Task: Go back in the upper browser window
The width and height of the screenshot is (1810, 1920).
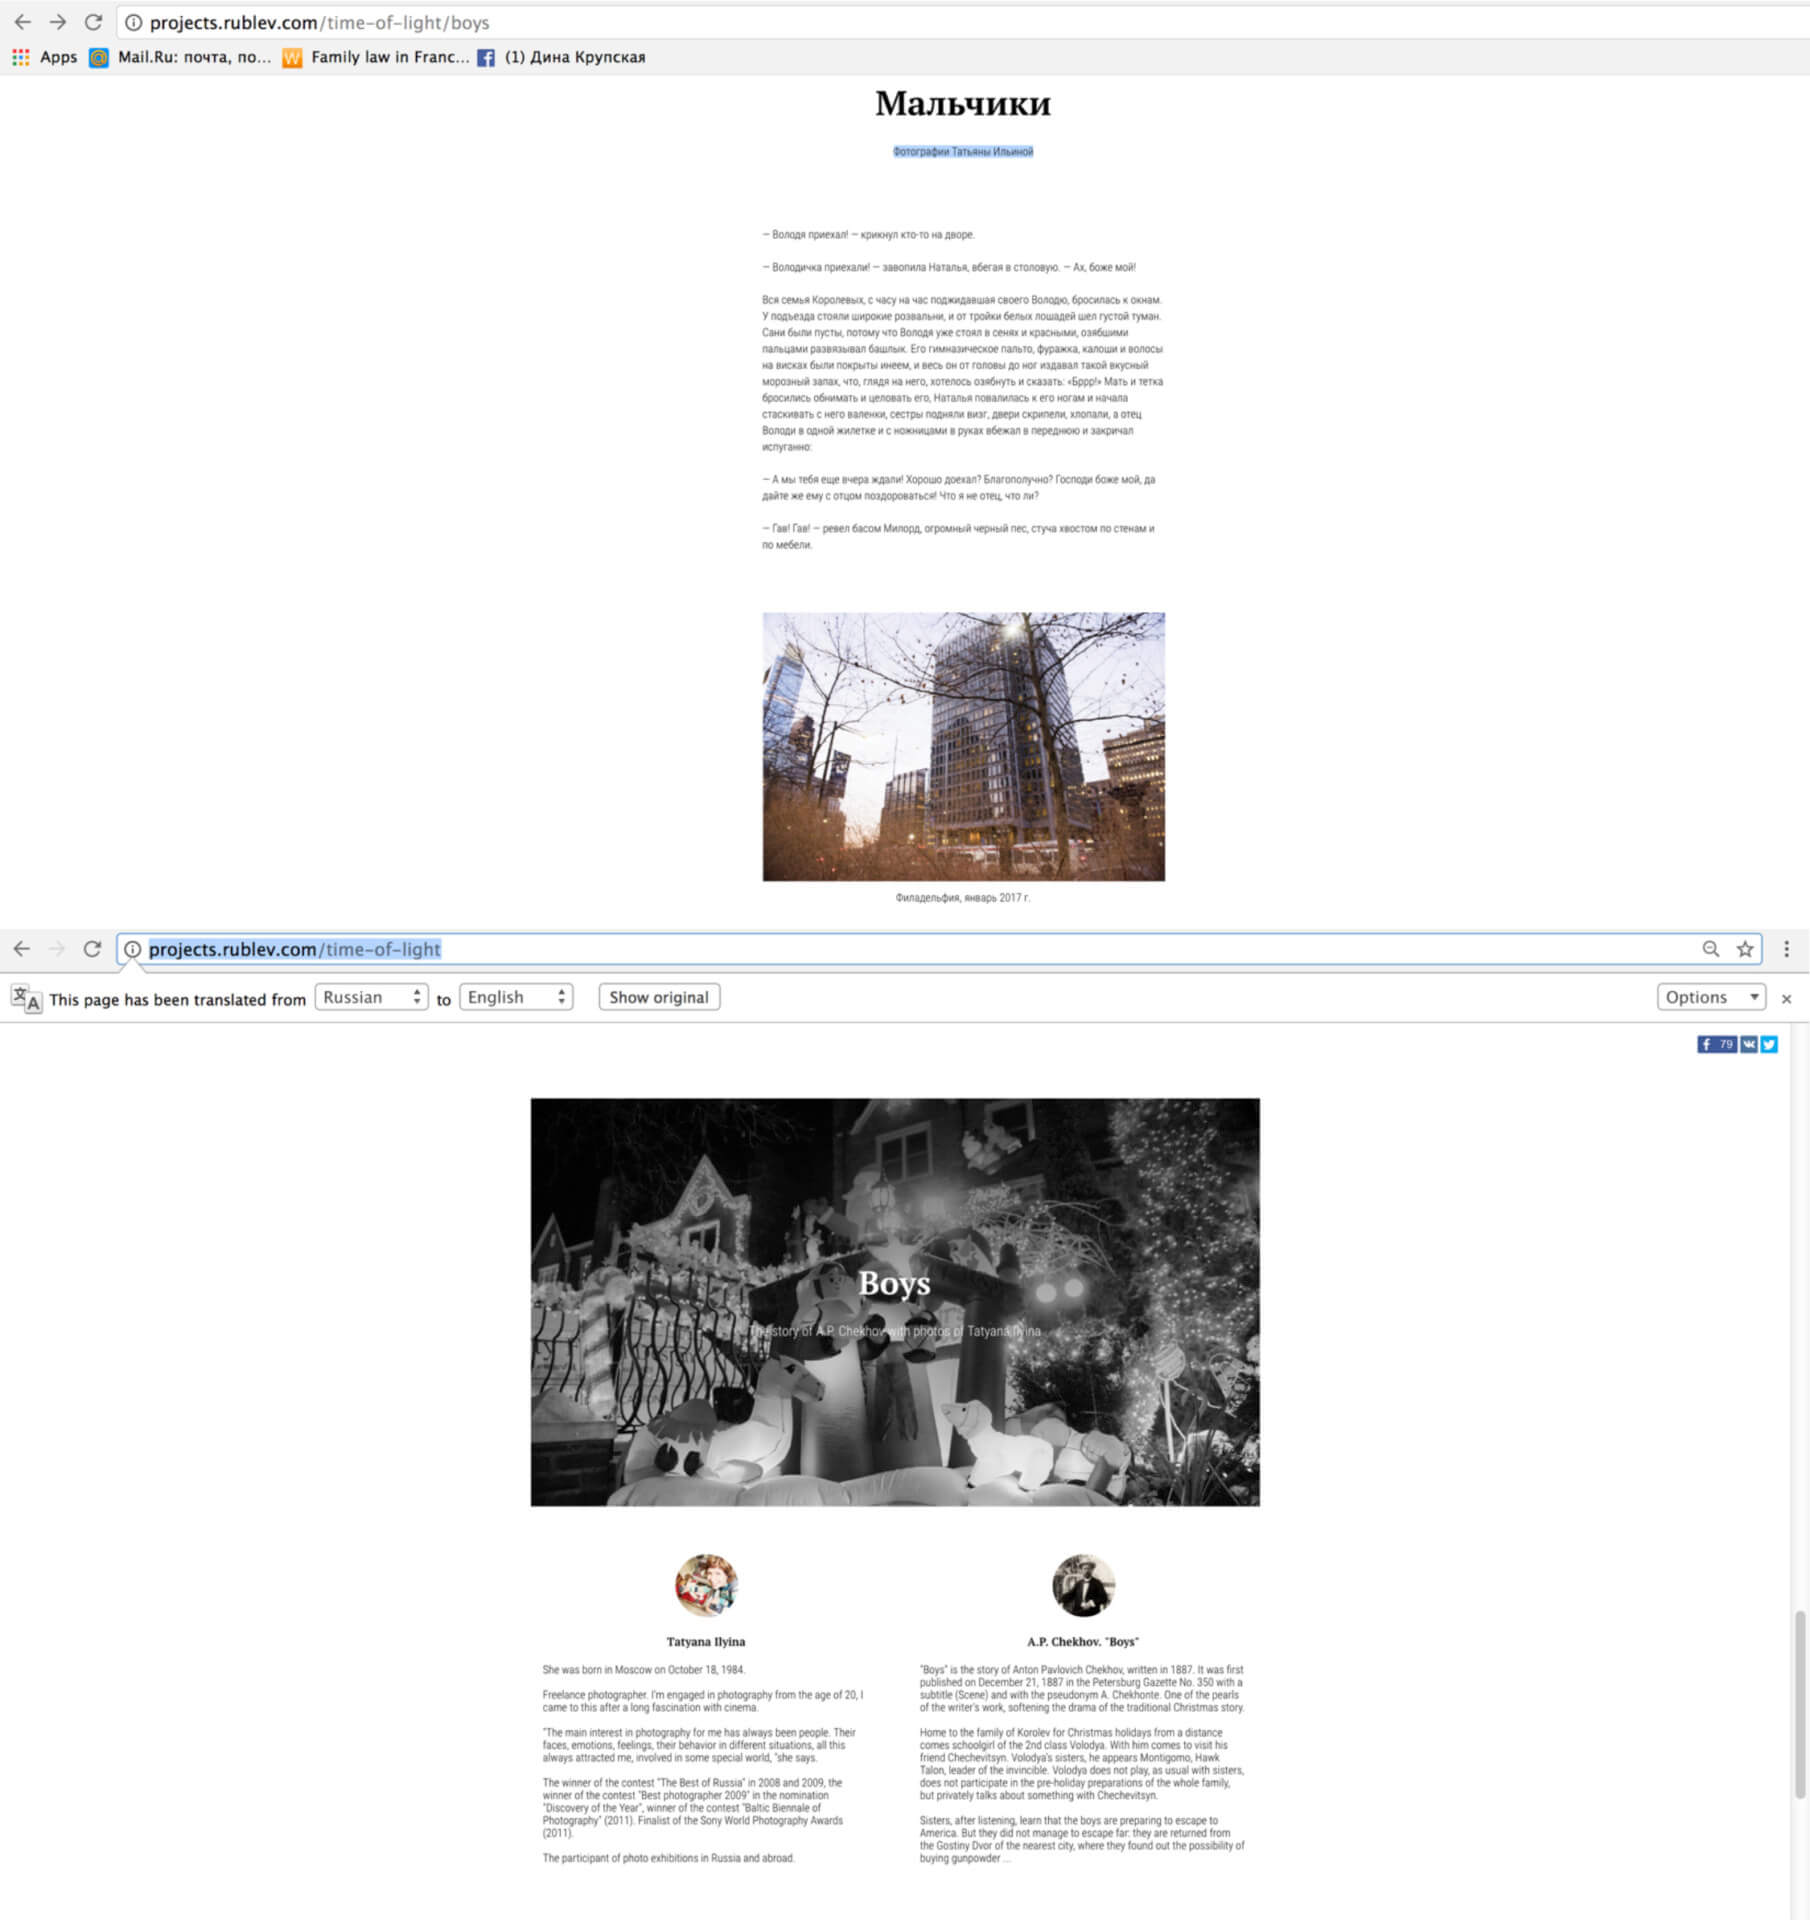Action: (x=22, y=22)
